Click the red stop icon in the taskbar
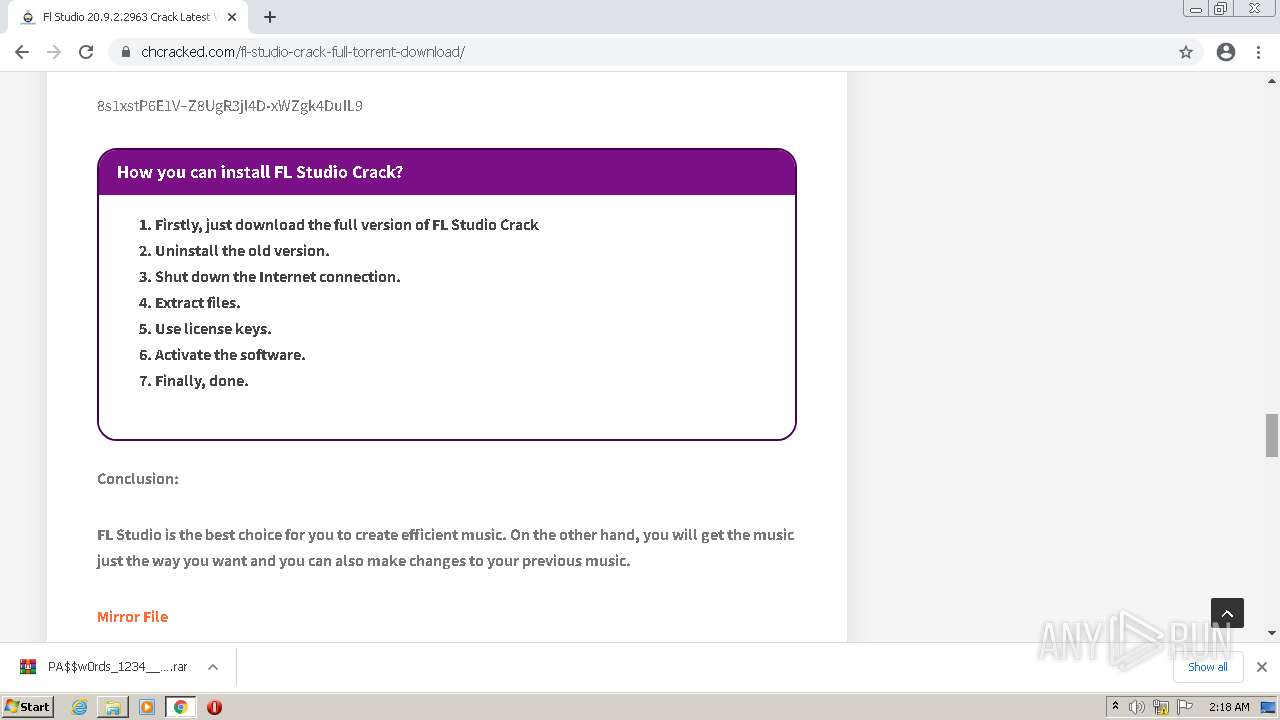Image resolution: width=1280 pixels, height=720 pixels. [214, 707]
